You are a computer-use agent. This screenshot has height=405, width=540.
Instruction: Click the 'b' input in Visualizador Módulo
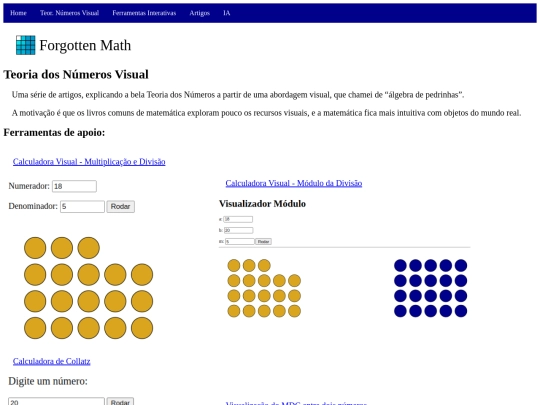click(238, 230)
